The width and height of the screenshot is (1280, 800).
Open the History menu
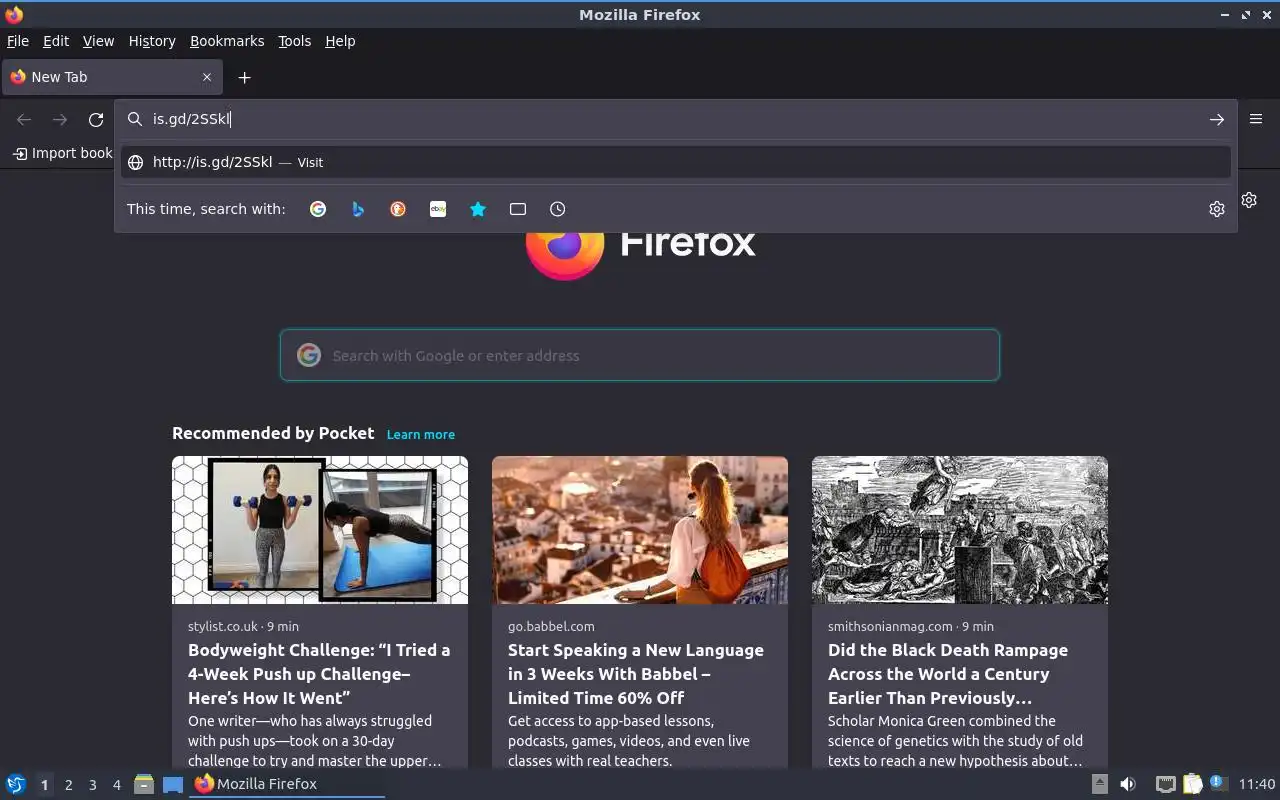pyautogui.click(x=152, y=41)
